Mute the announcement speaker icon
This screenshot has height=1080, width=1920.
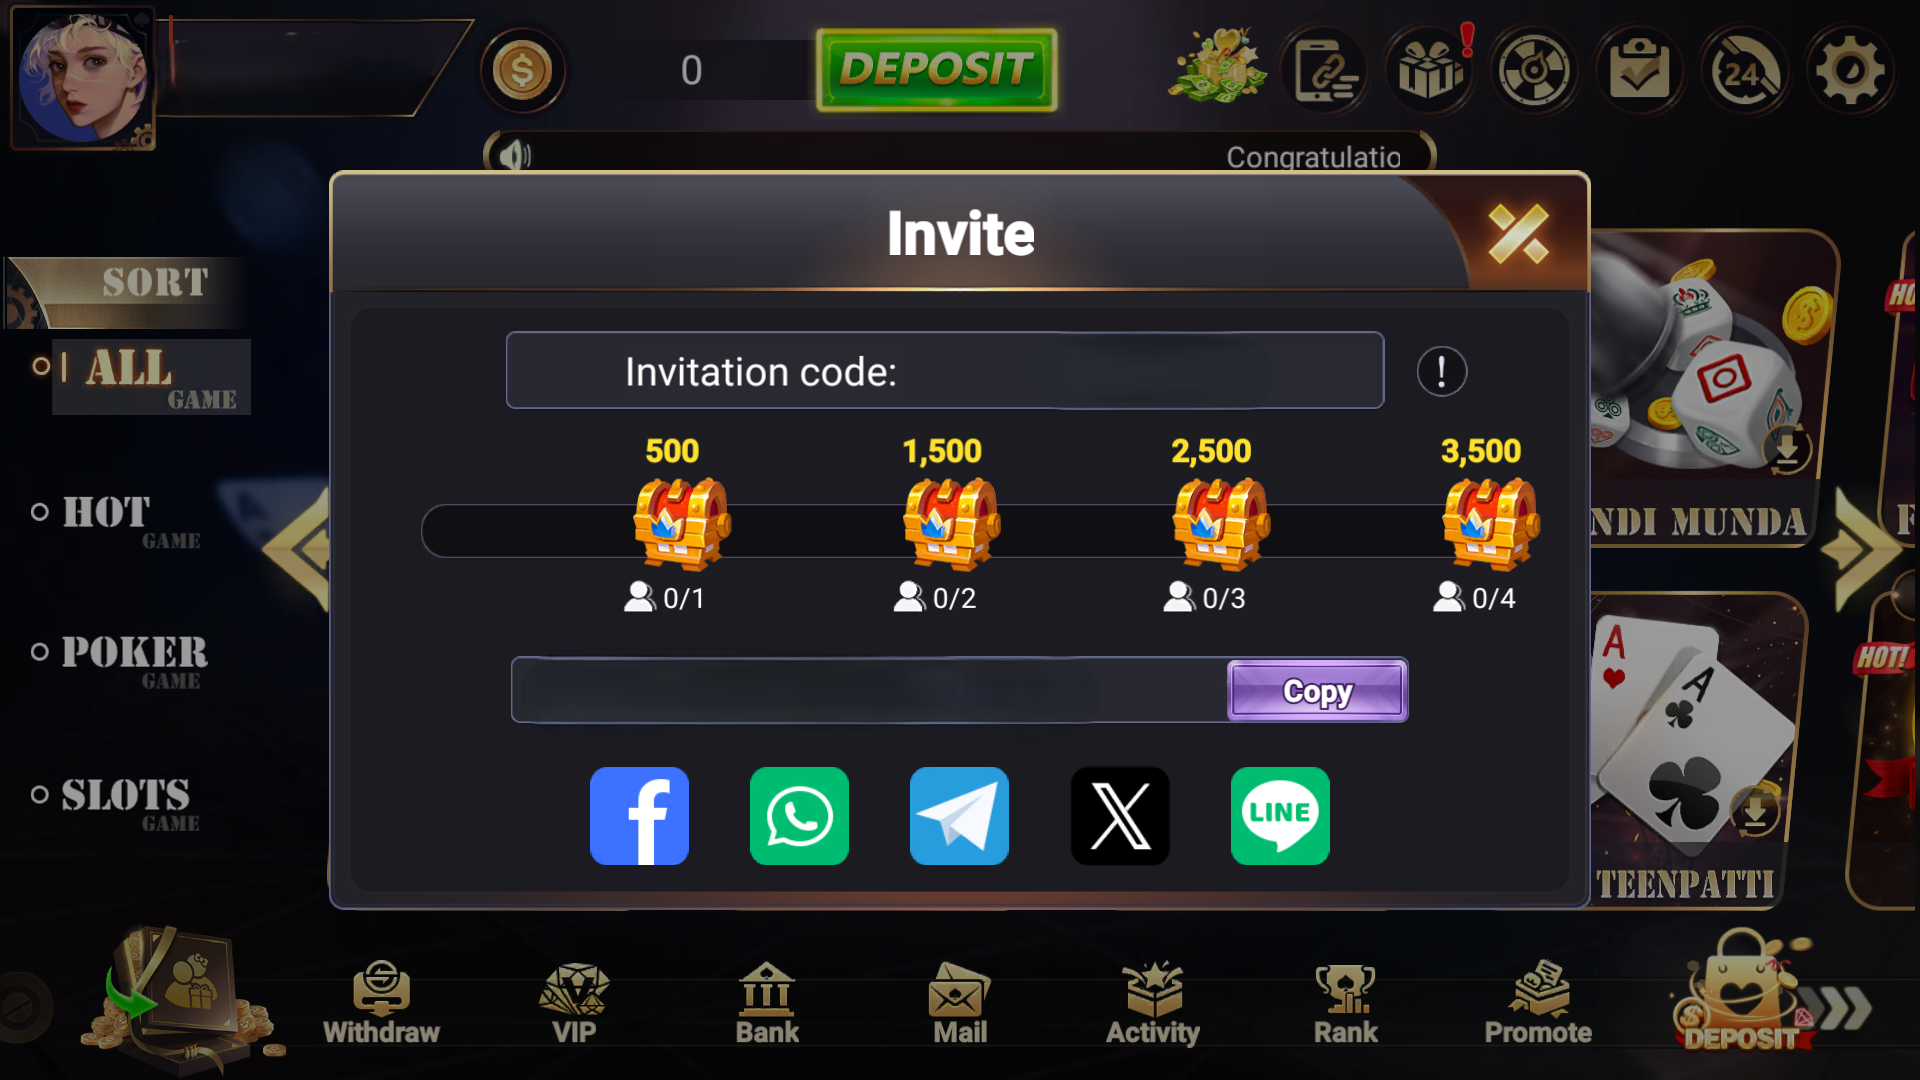tap(514, 156)
